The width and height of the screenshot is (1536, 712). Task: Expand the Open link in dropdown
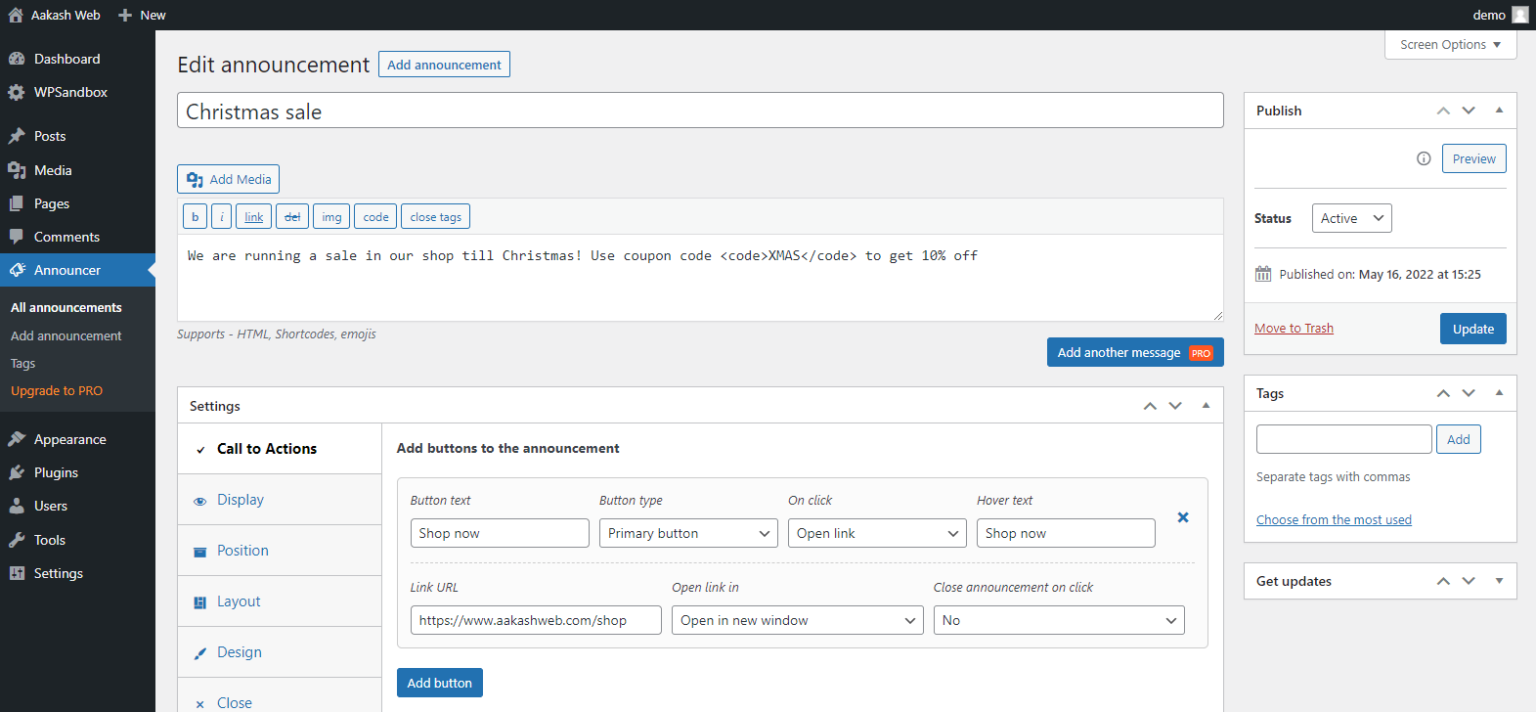coord(797,621)
